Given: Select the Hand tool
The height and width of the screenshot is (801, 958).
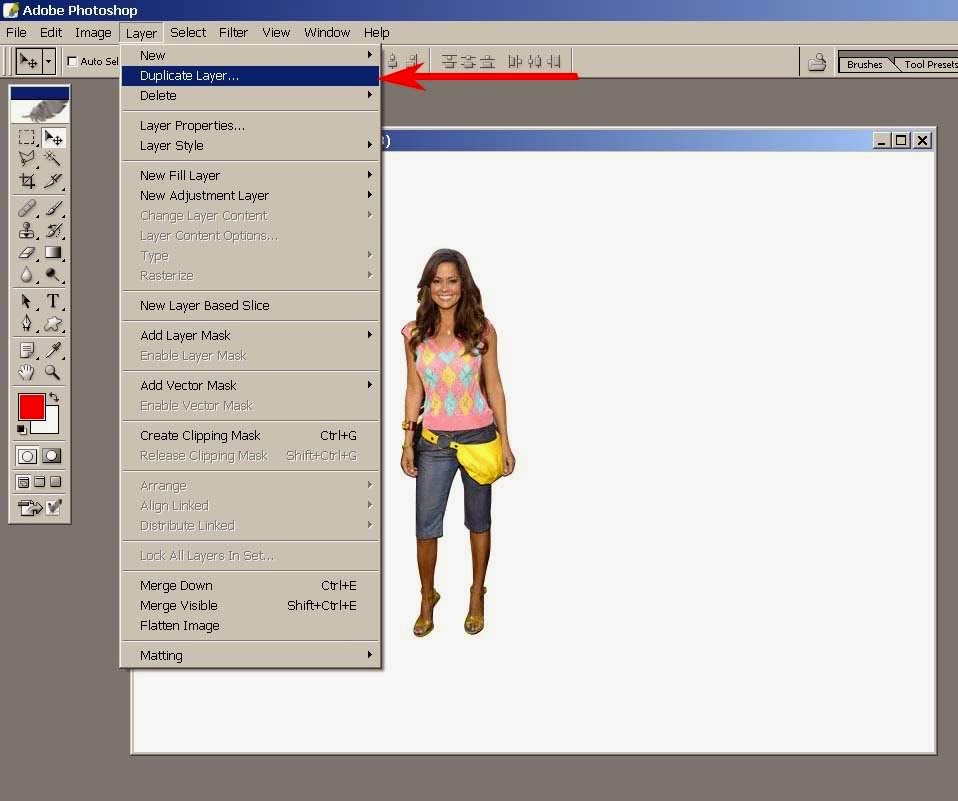Looking at the screenshot, I should point(27,372).
